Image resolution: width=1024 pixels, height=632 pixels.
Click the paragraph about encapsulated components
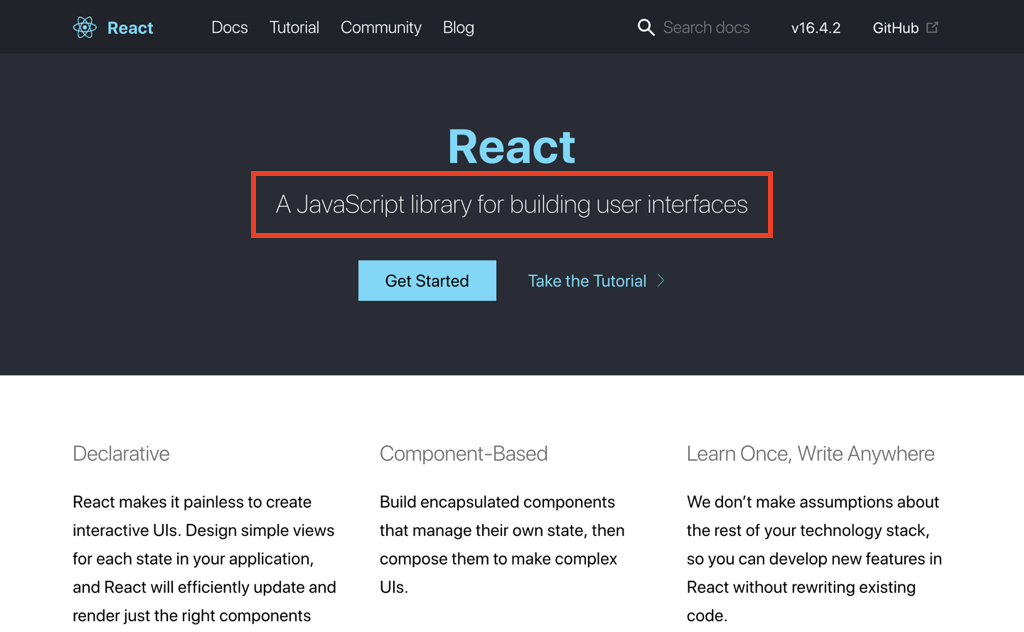pos(502,544)
